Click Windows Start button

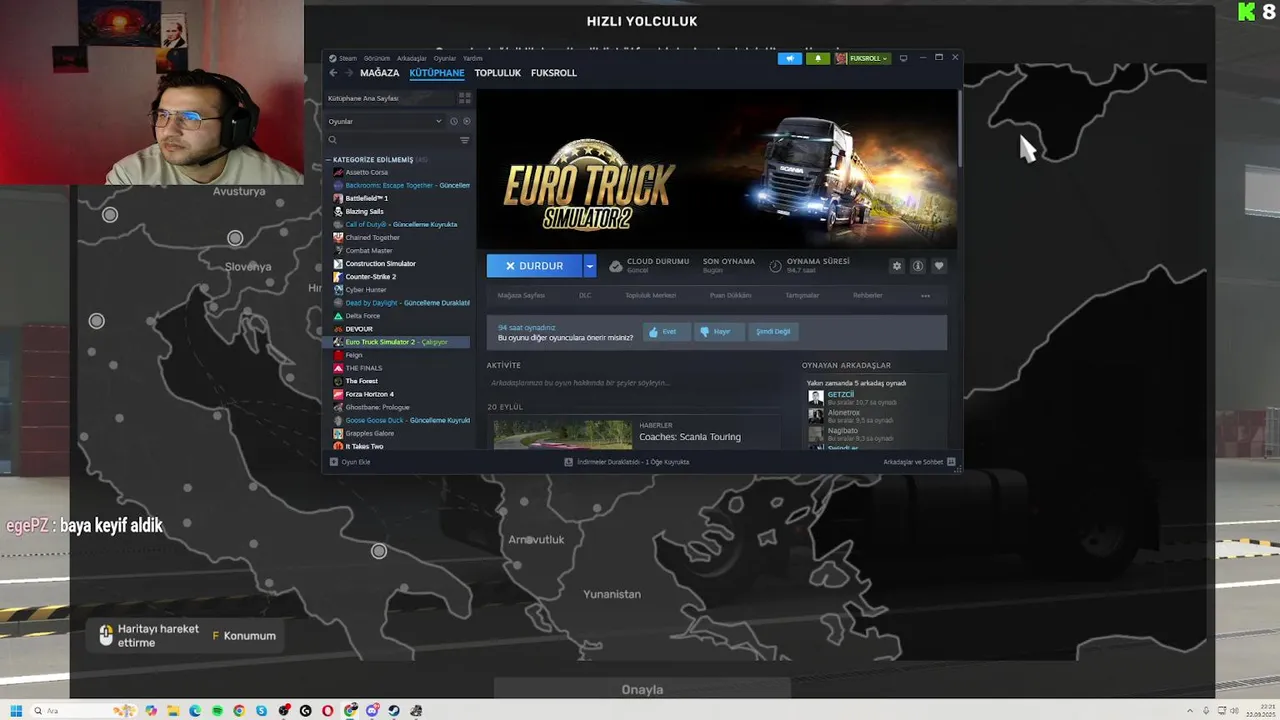tap(16, 711)
